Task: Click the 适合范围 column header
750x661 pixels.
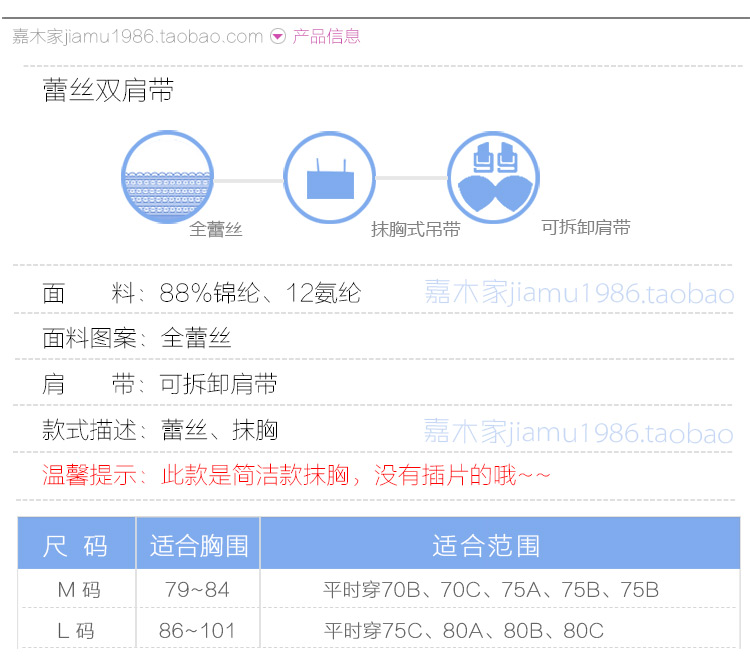Action: (x=486, y=545)
